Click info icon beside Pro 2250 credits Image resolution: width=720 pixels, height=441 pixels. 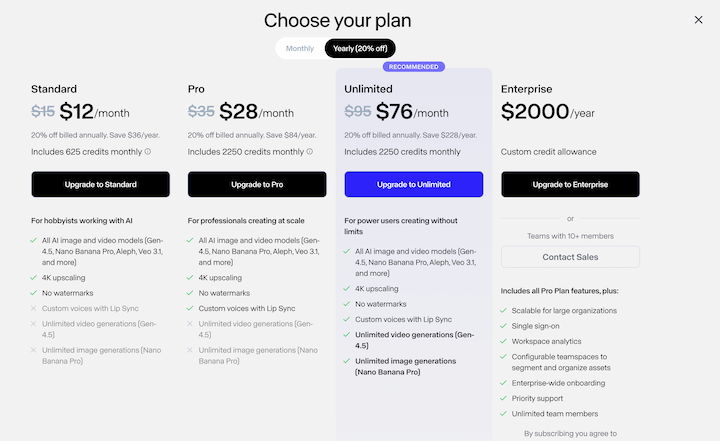[x=309, y=152]
